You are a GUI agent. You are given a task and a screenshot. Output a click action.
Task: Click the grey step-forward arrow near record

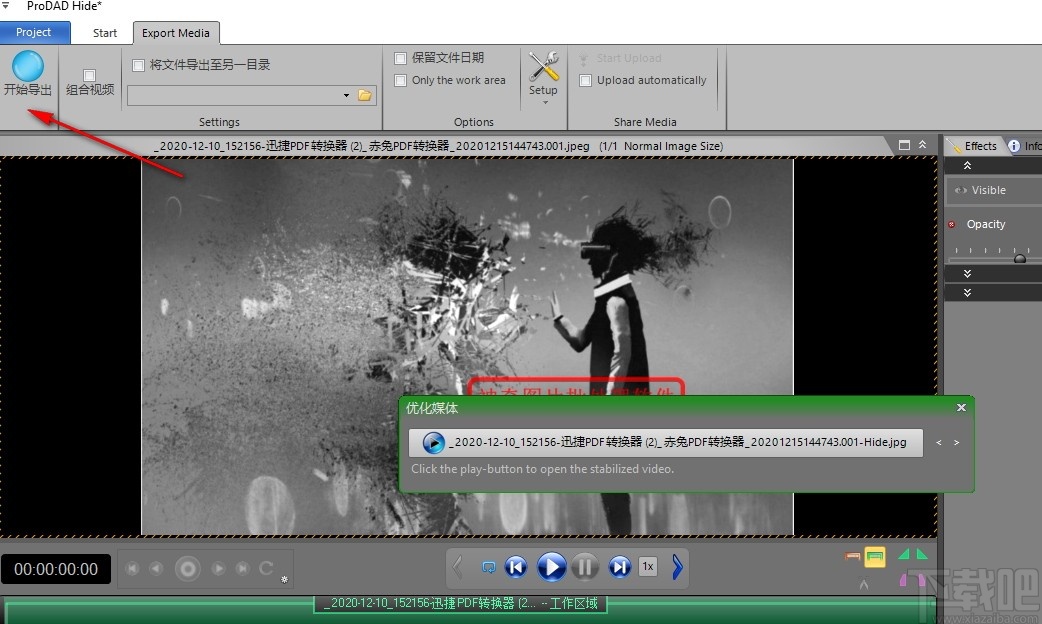[x=218, y=569]
